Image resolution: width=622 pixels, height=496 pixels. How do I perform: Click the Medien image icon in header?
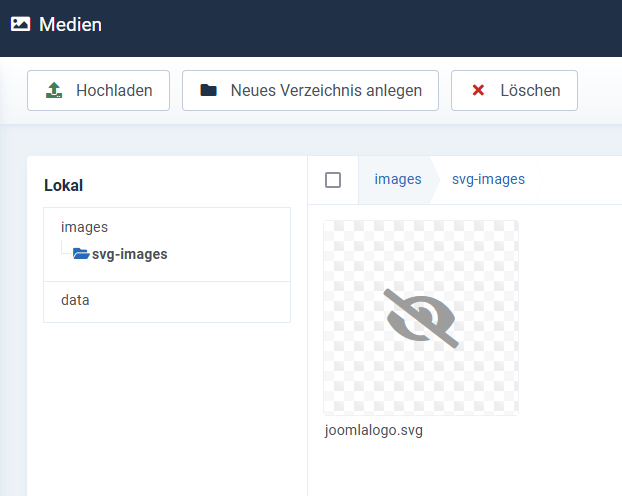coord(20,24)
